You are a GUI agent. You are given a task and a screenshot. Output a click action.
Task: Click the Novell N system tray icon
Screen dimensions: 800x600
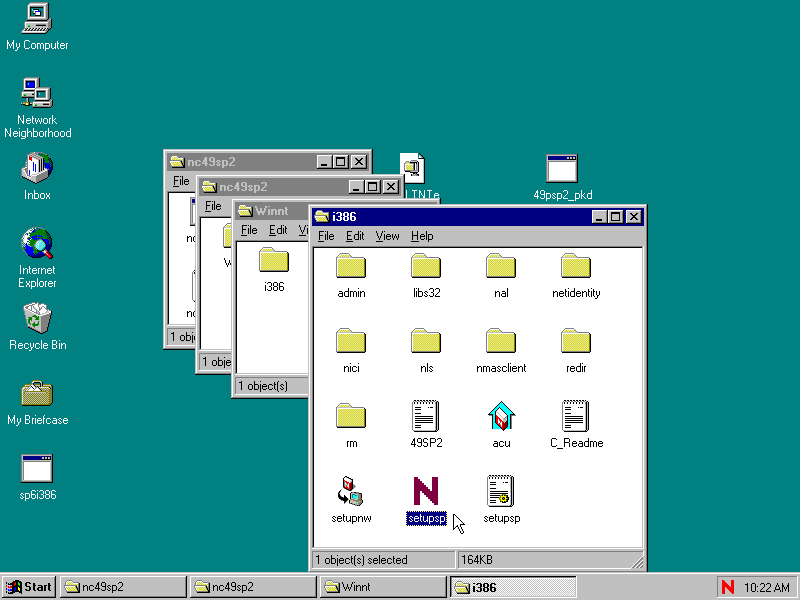click(x=728, y=587)
